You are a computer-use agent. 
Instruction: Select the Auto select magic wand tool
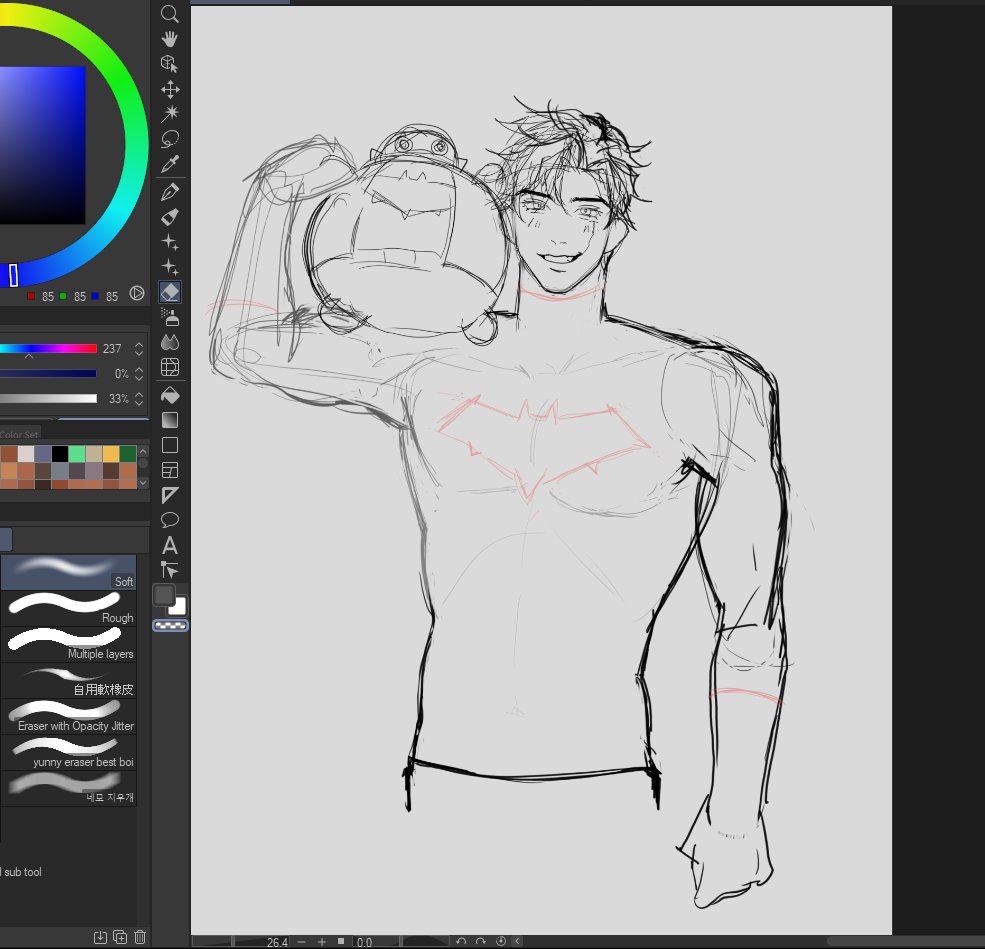coord(170,114)
